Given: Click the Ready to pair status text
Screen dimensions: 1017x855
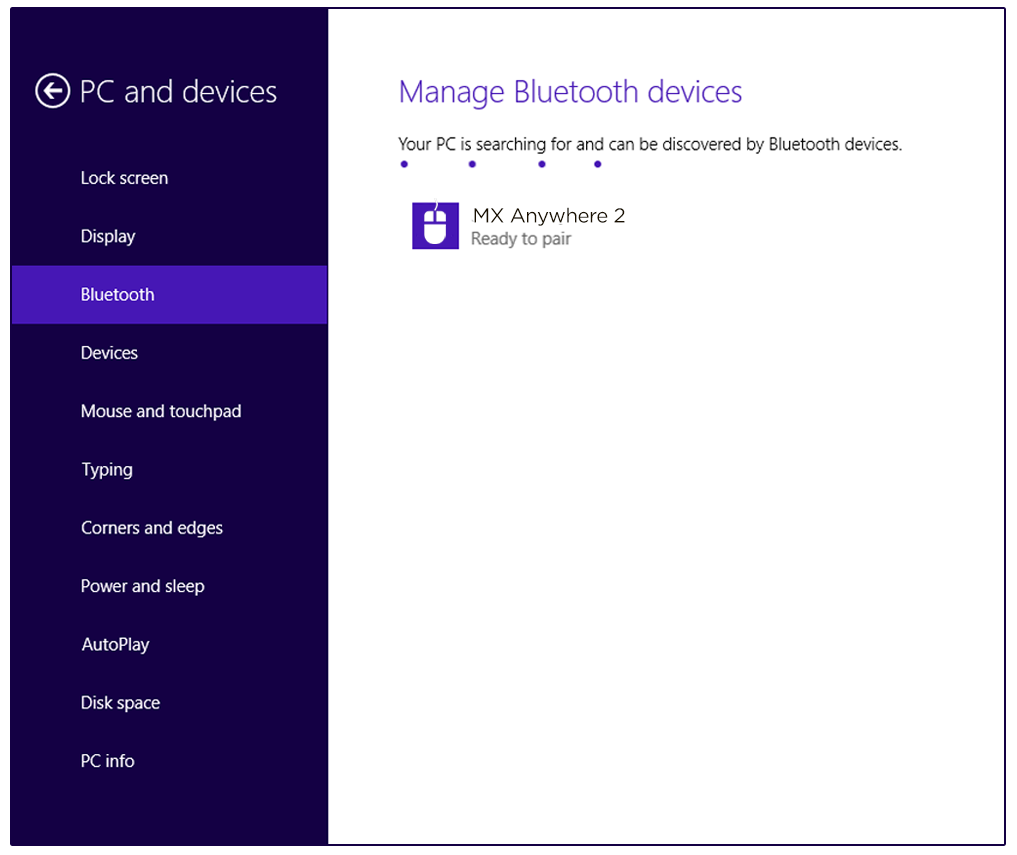Looking at the screenshot, I should pos(521,239).
